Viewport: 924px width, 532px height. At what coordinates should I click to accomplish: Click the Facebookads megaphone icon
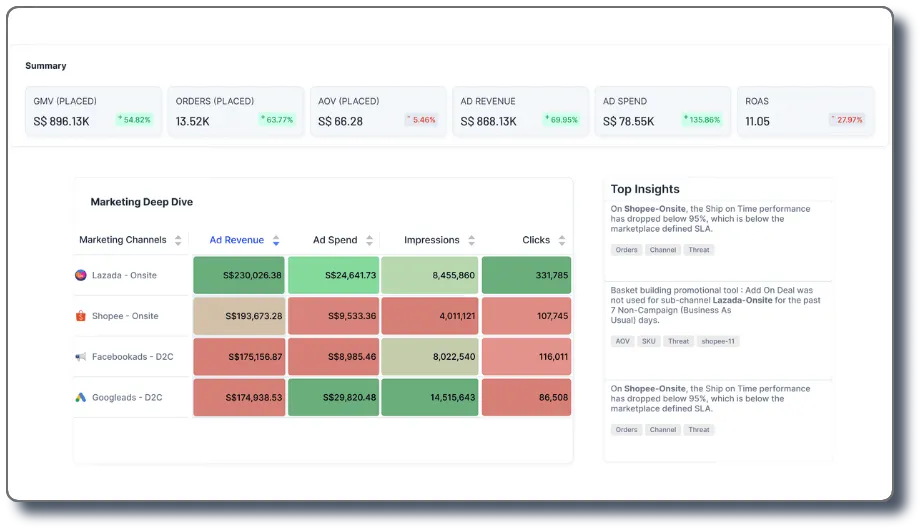pos(81,356)
